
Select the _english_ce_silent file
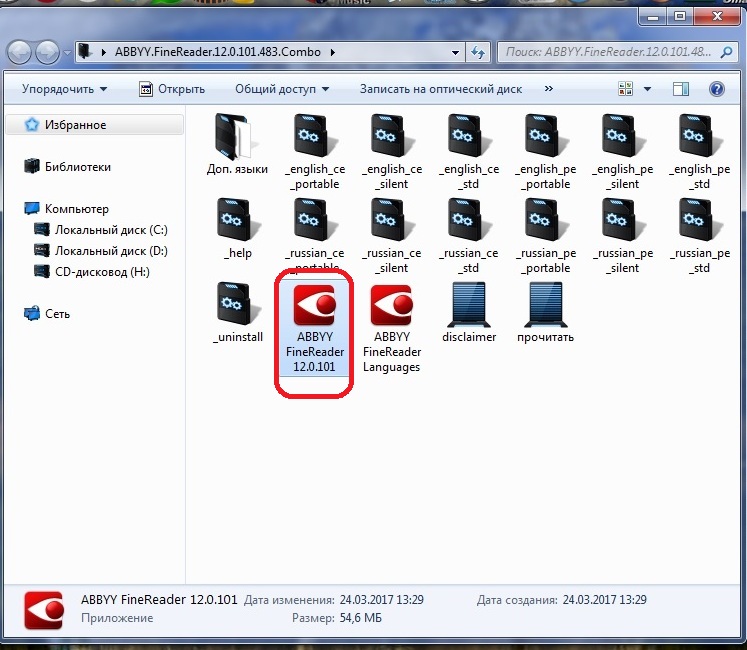pyautogui.click(x=392, y=152)
